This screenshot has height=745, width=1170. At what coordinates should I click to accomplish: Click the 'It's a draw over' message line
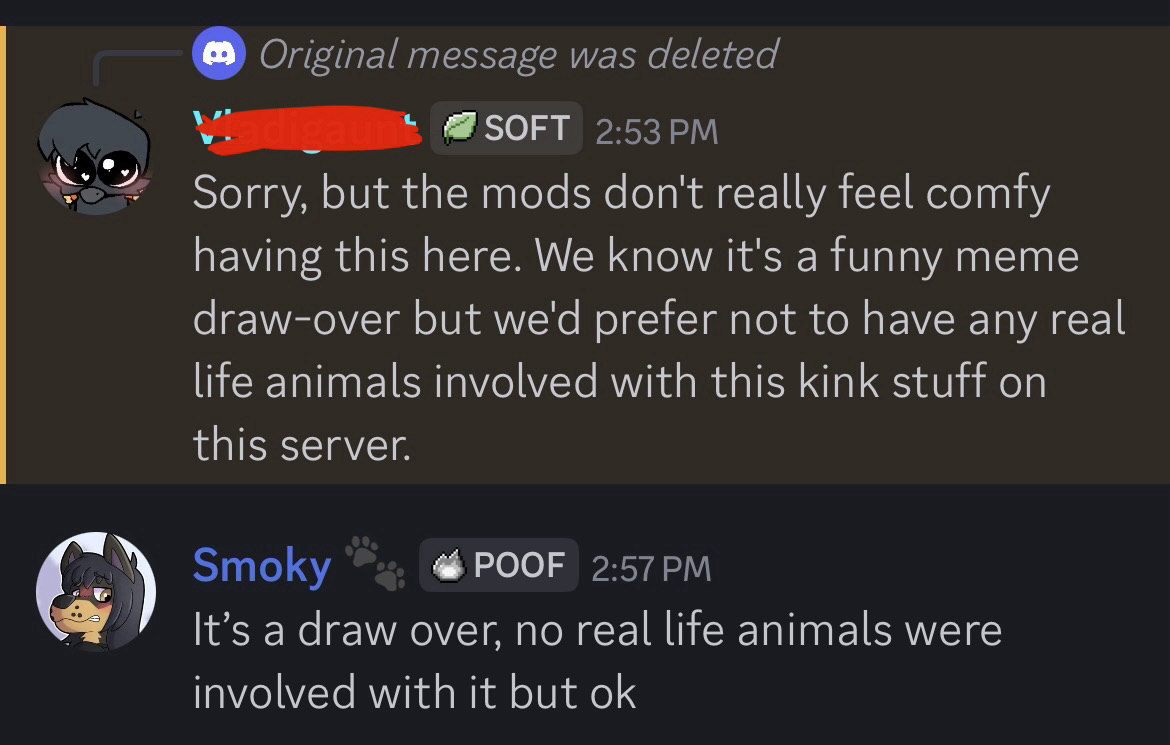pos(596,631)
